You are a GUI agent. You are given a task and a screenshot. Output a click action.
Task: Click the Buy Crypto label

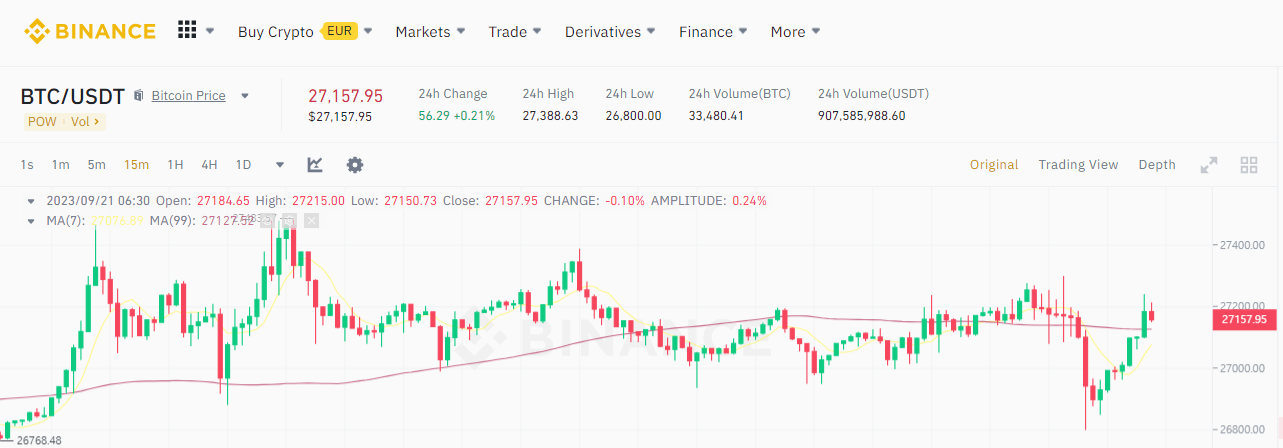[276, 31]
